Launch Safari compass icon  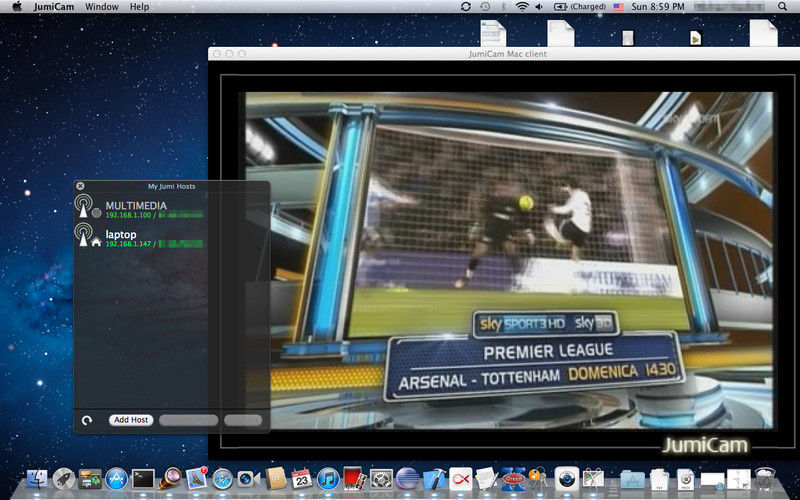223,479
